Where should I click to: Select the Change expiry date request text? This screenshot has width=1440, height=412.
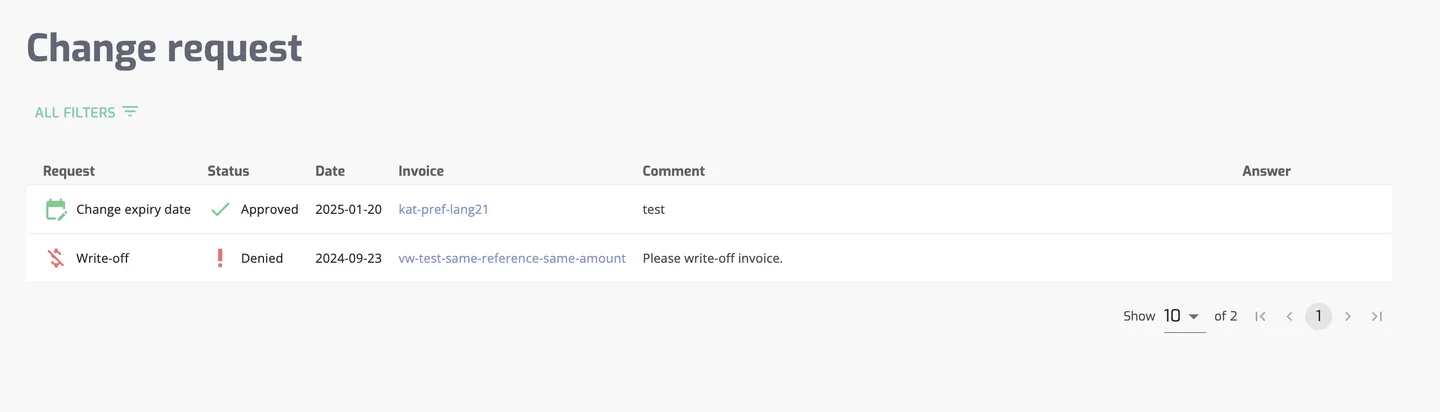(133, 210)
